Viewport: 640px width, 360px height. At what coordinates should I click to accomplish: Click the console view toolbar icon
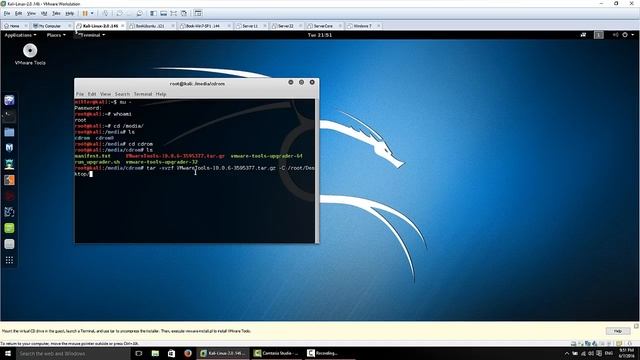pos(198,13)
